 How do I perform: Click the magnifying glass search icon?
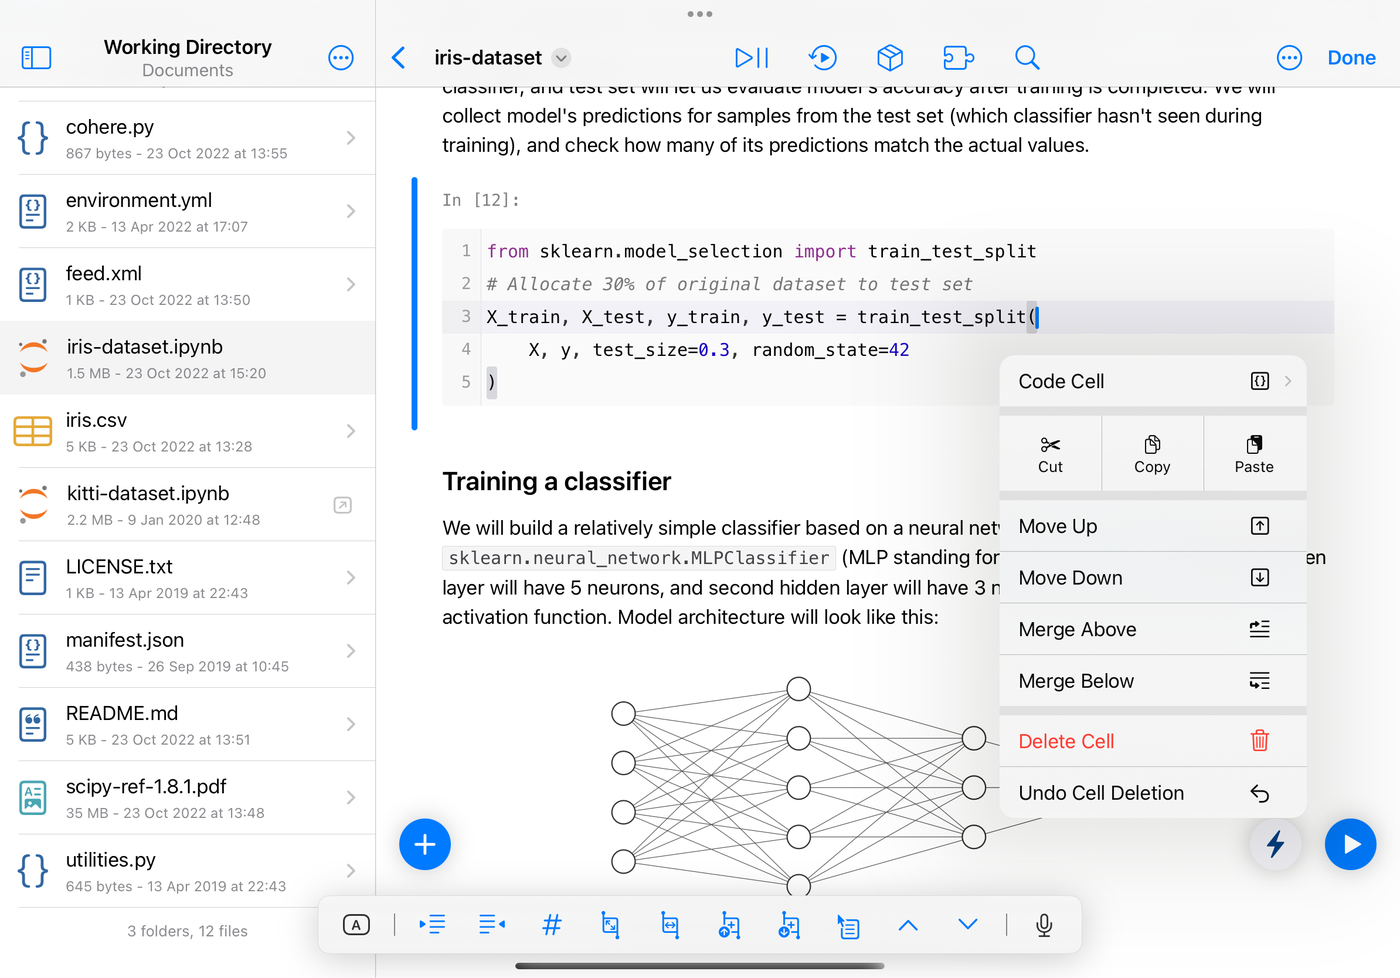[x=1027, y=58]
